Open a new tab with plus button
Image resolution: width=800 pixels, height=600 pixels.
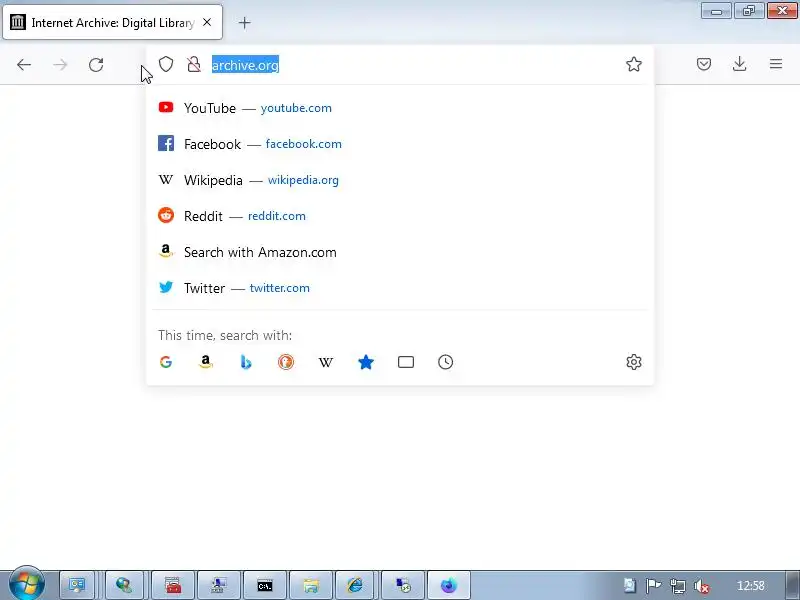click(244, 22)
